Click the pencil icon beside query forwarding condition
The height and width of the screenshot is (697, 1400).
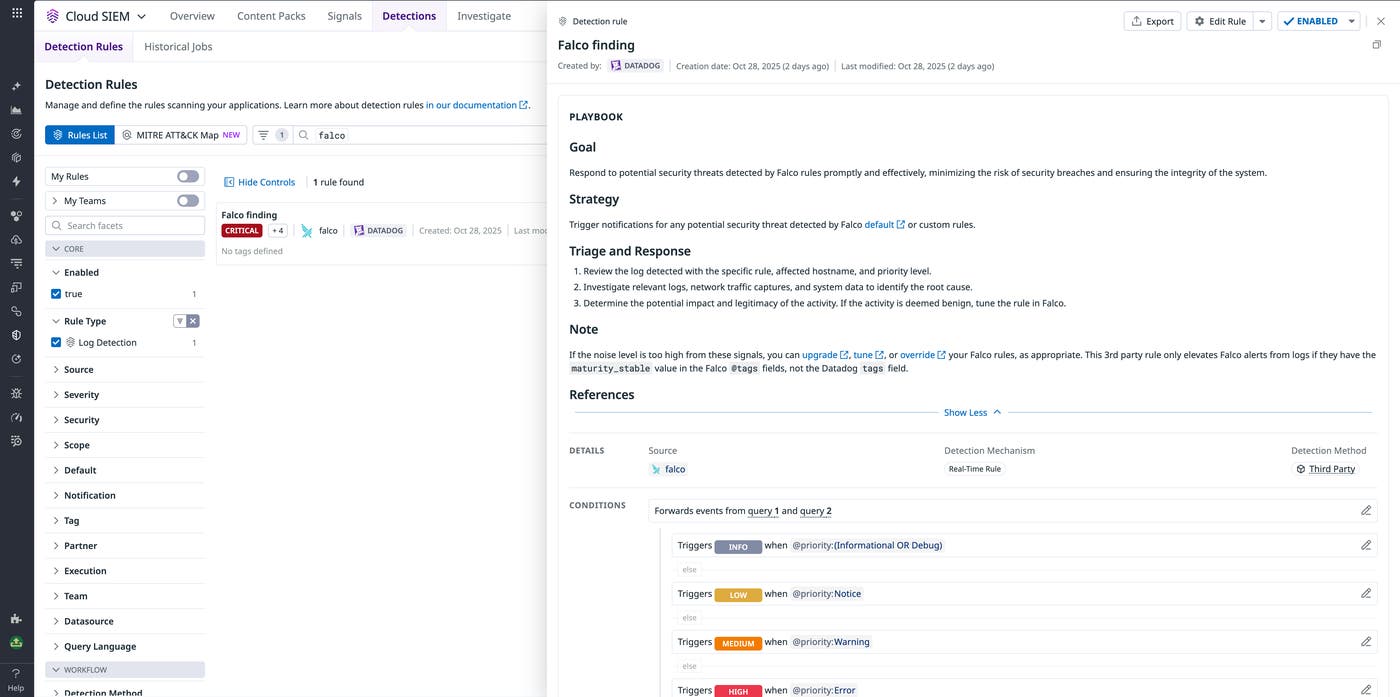pos(1366,510)
